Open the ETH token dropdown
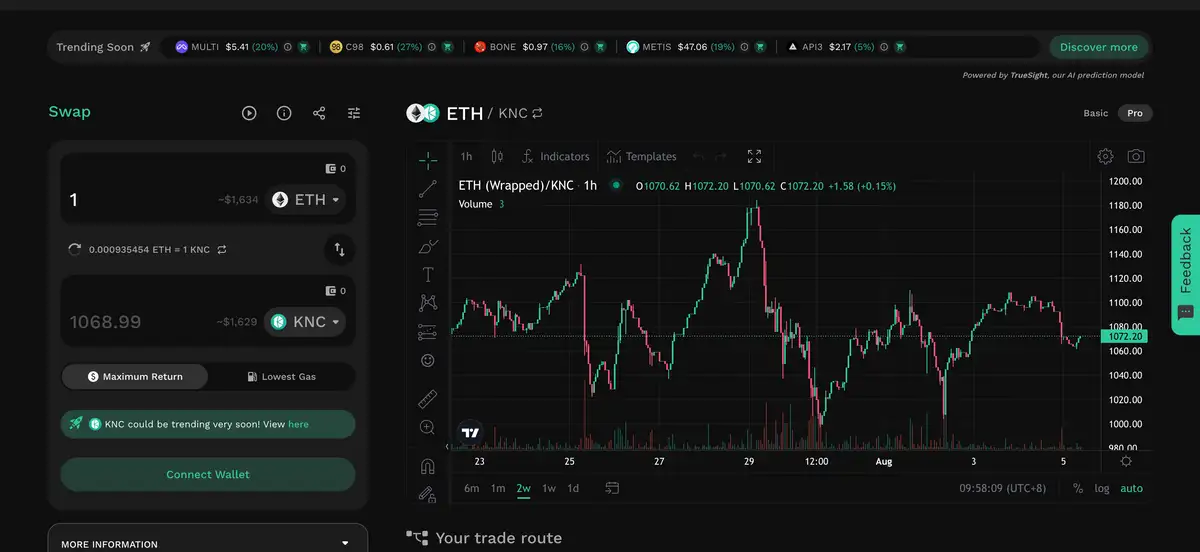Screen dimensions: 1200x552 (x=306, y=200)
